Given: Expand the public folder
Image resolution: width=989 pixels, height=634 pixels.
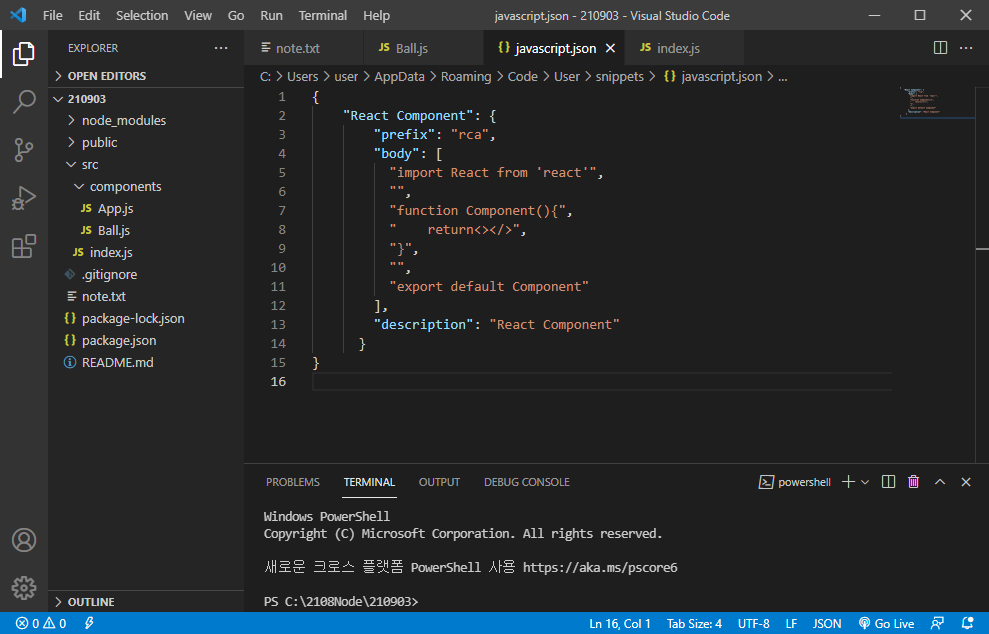Looking at the screenshot, I should coord(146,143).
